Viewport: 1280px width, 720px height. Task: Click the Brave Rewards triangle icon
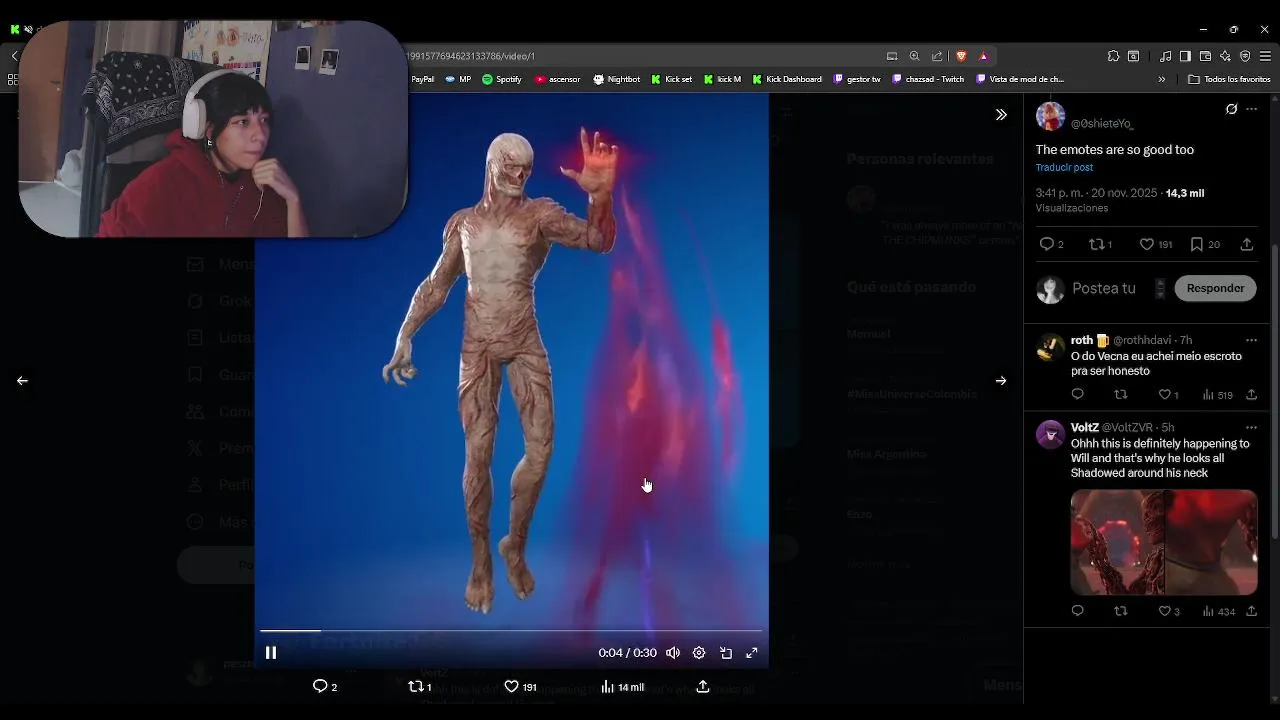pyautogui.click(x=983, y=56)
